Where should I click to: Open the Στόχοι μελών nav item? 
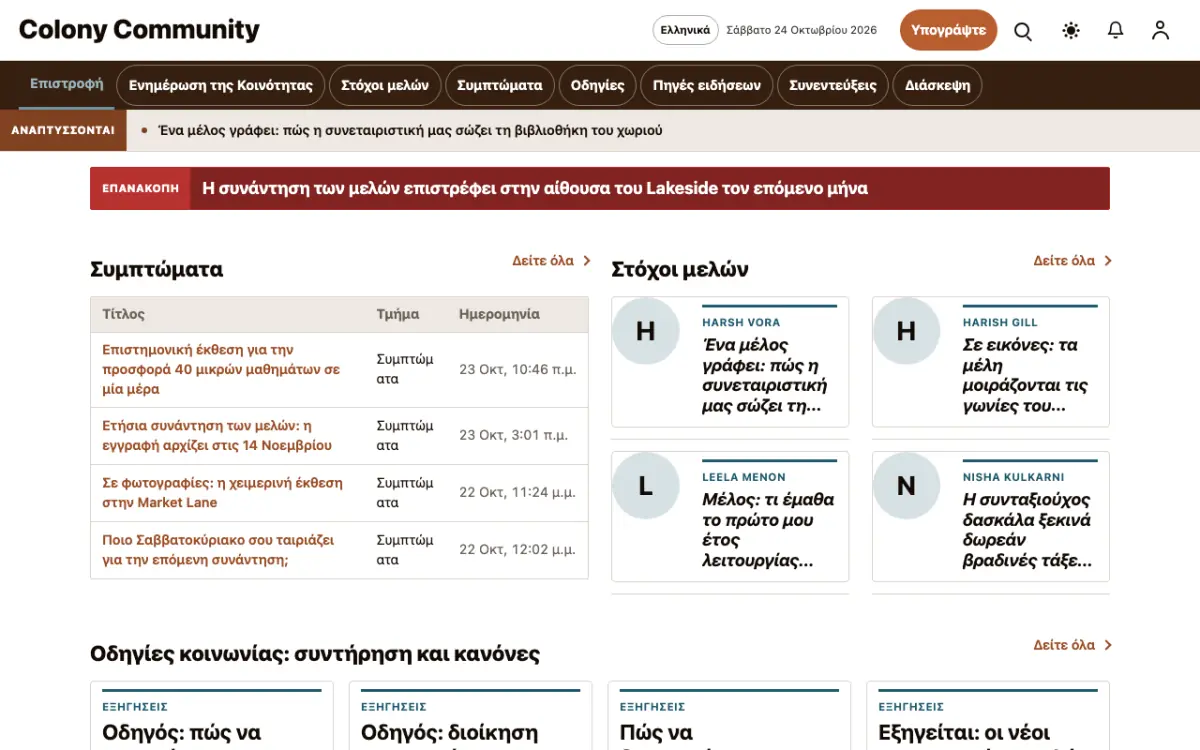point(385,85)
